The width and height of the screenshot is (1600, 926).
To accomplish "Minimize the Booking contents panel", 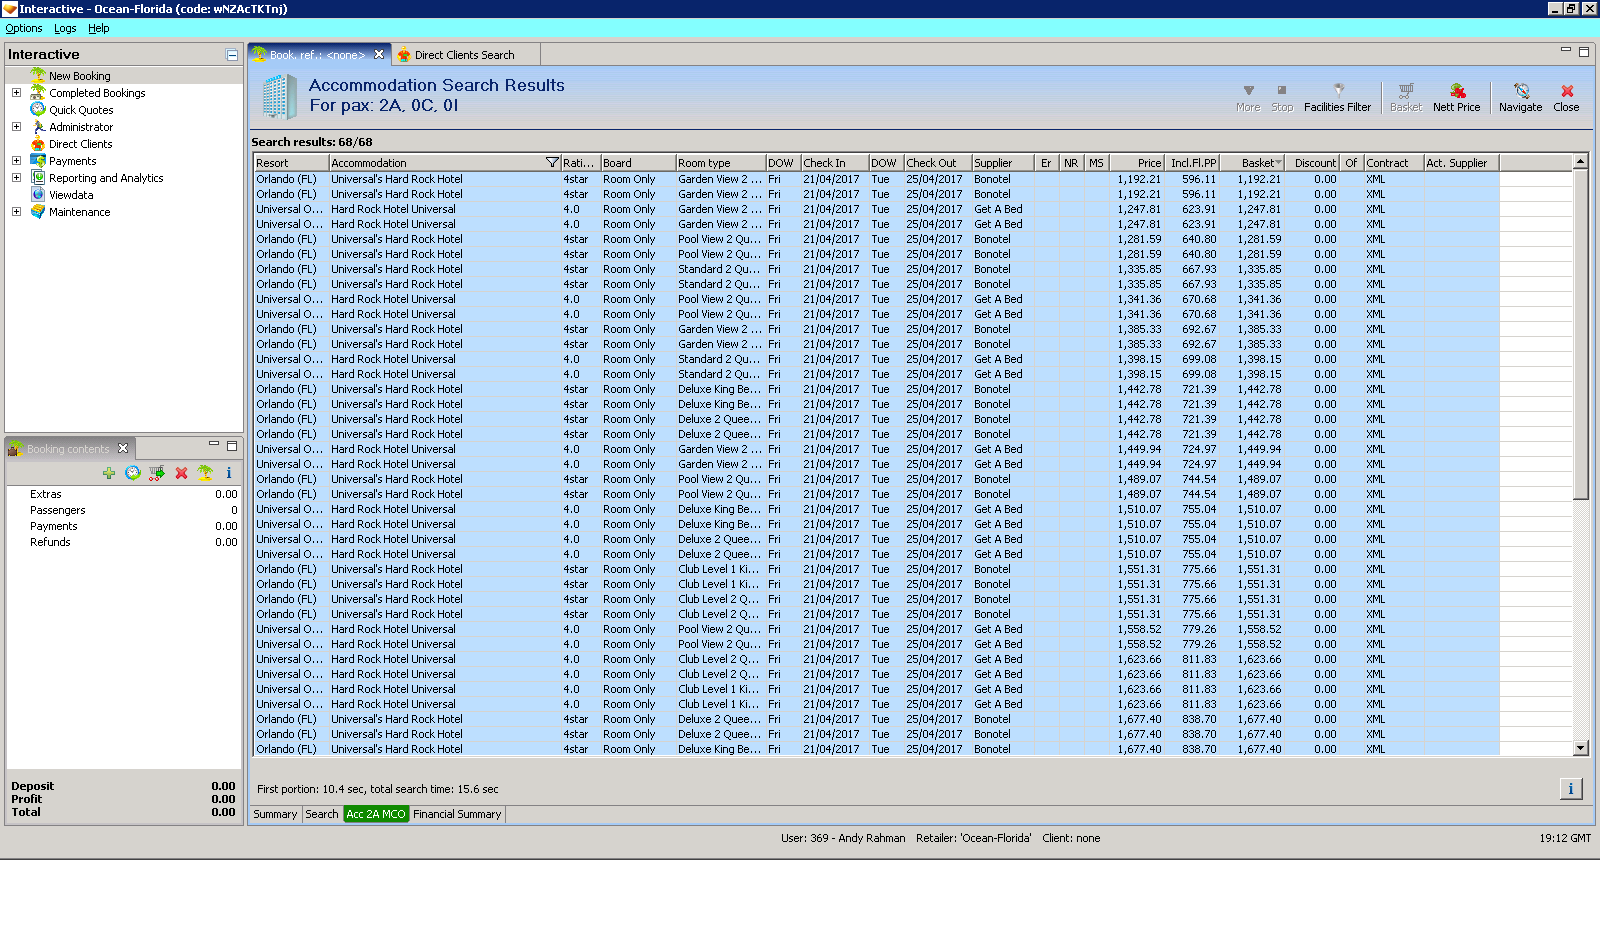I will [214, 445].
